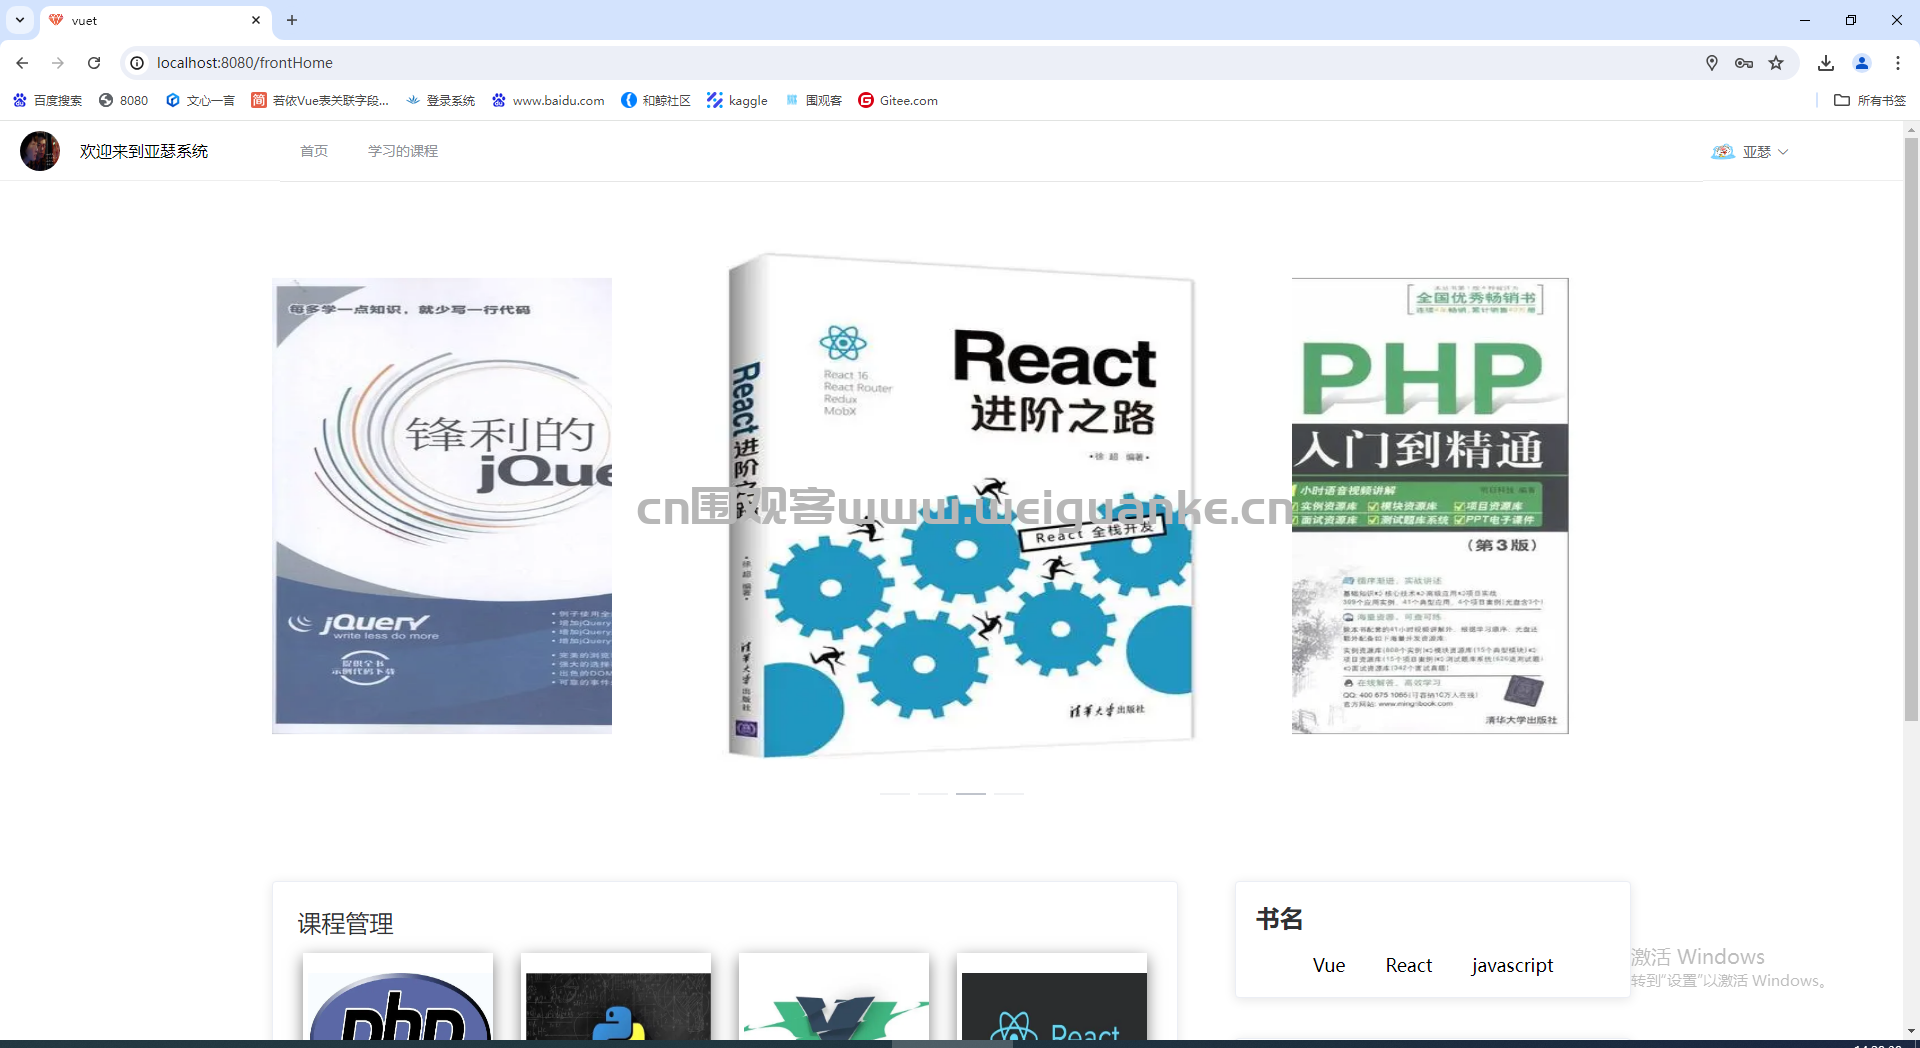Click the 亚瑟 user avatar icon

[x=1722, y=152]
